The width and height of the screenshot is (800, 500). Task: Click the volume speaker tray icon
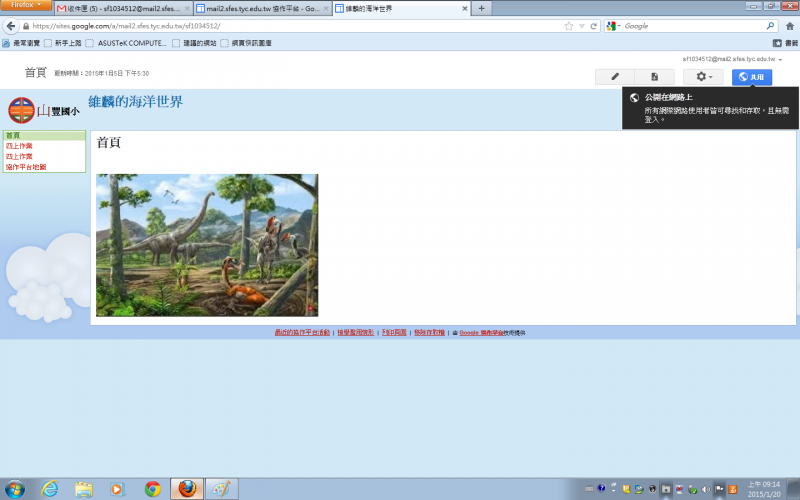point(706,489)
